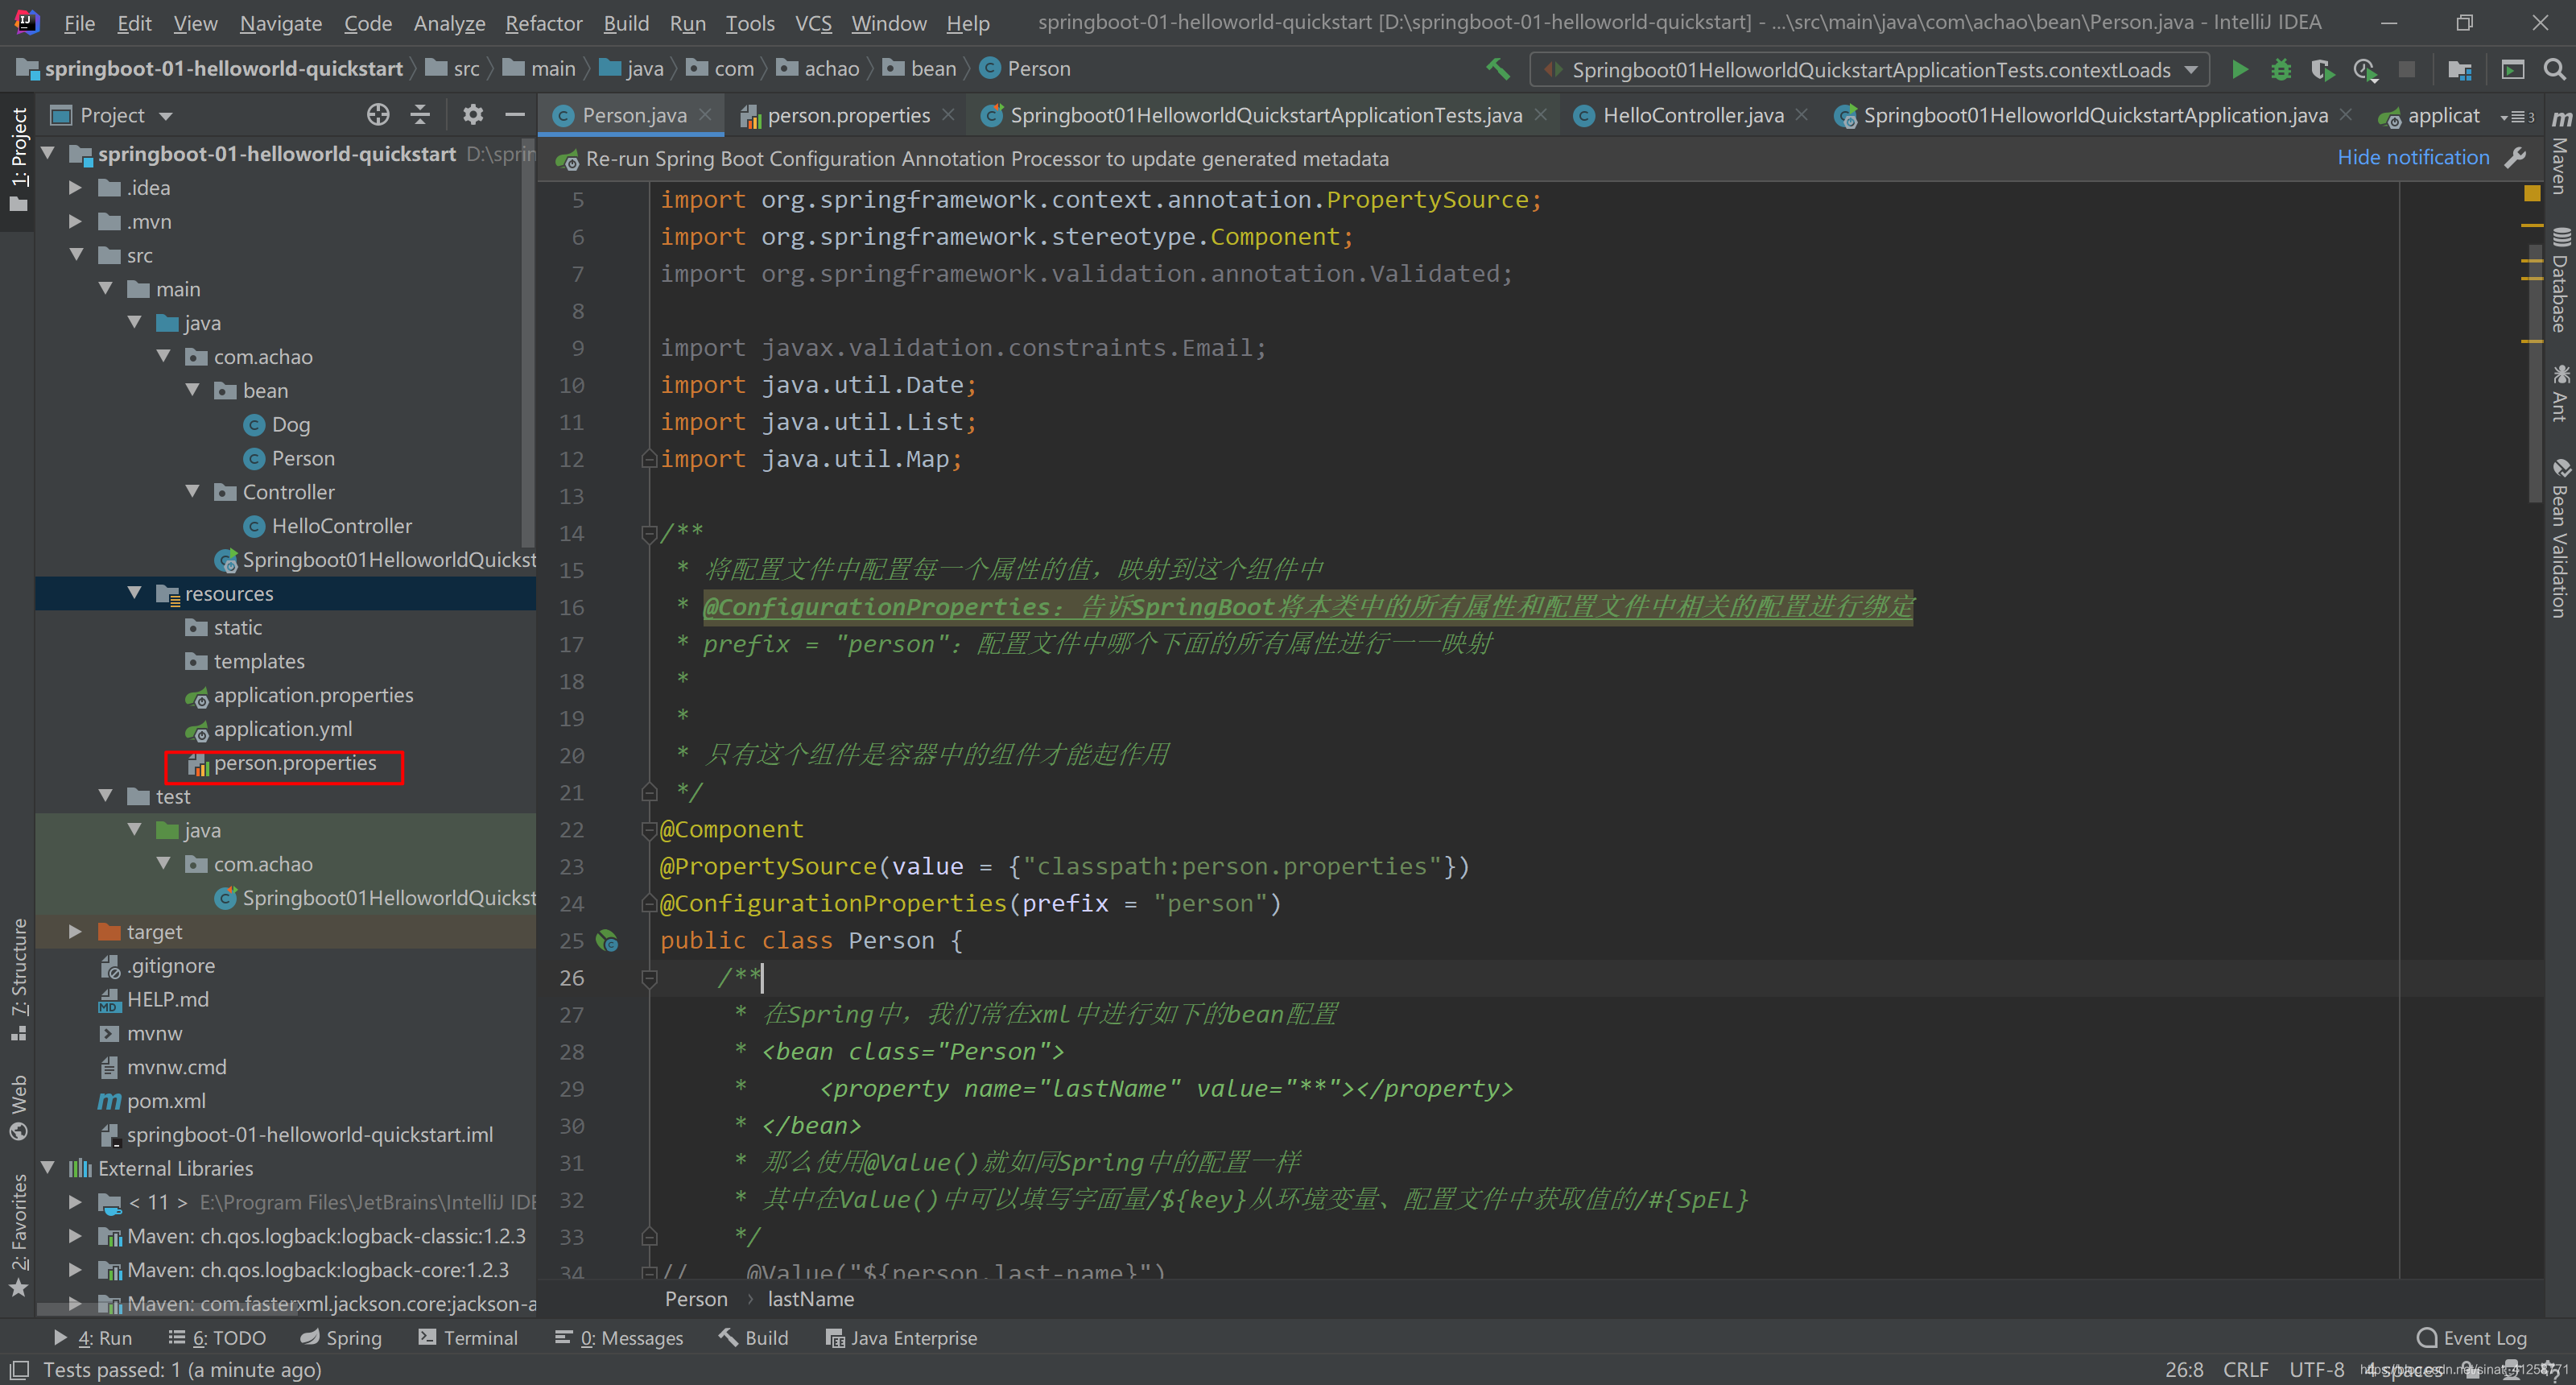Open Search Everywhere magnifier icon

click(x=2554, y=69)
